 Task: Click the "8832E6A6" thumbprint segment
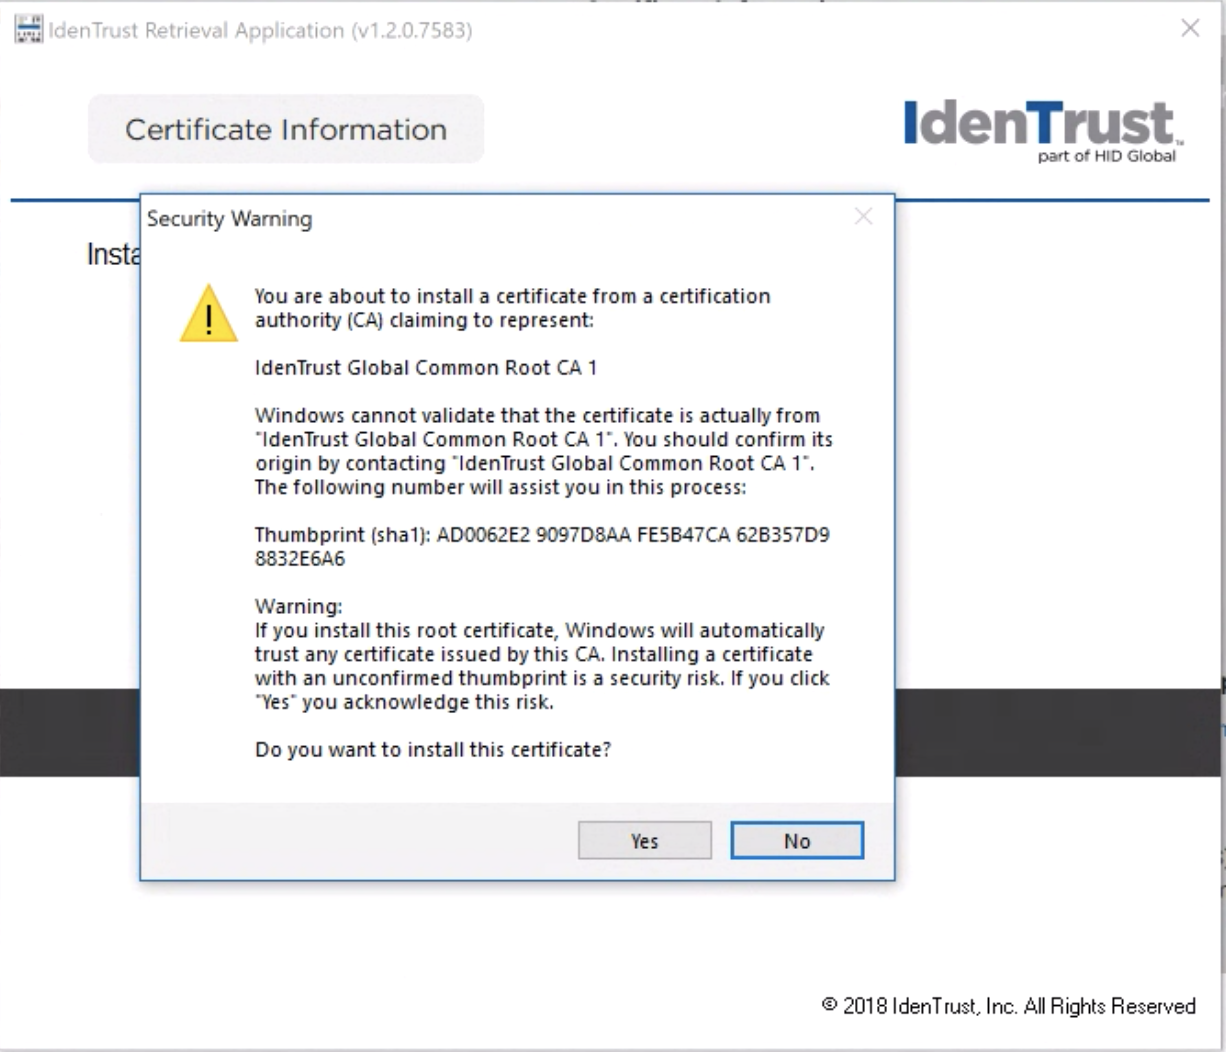point(300,559)
